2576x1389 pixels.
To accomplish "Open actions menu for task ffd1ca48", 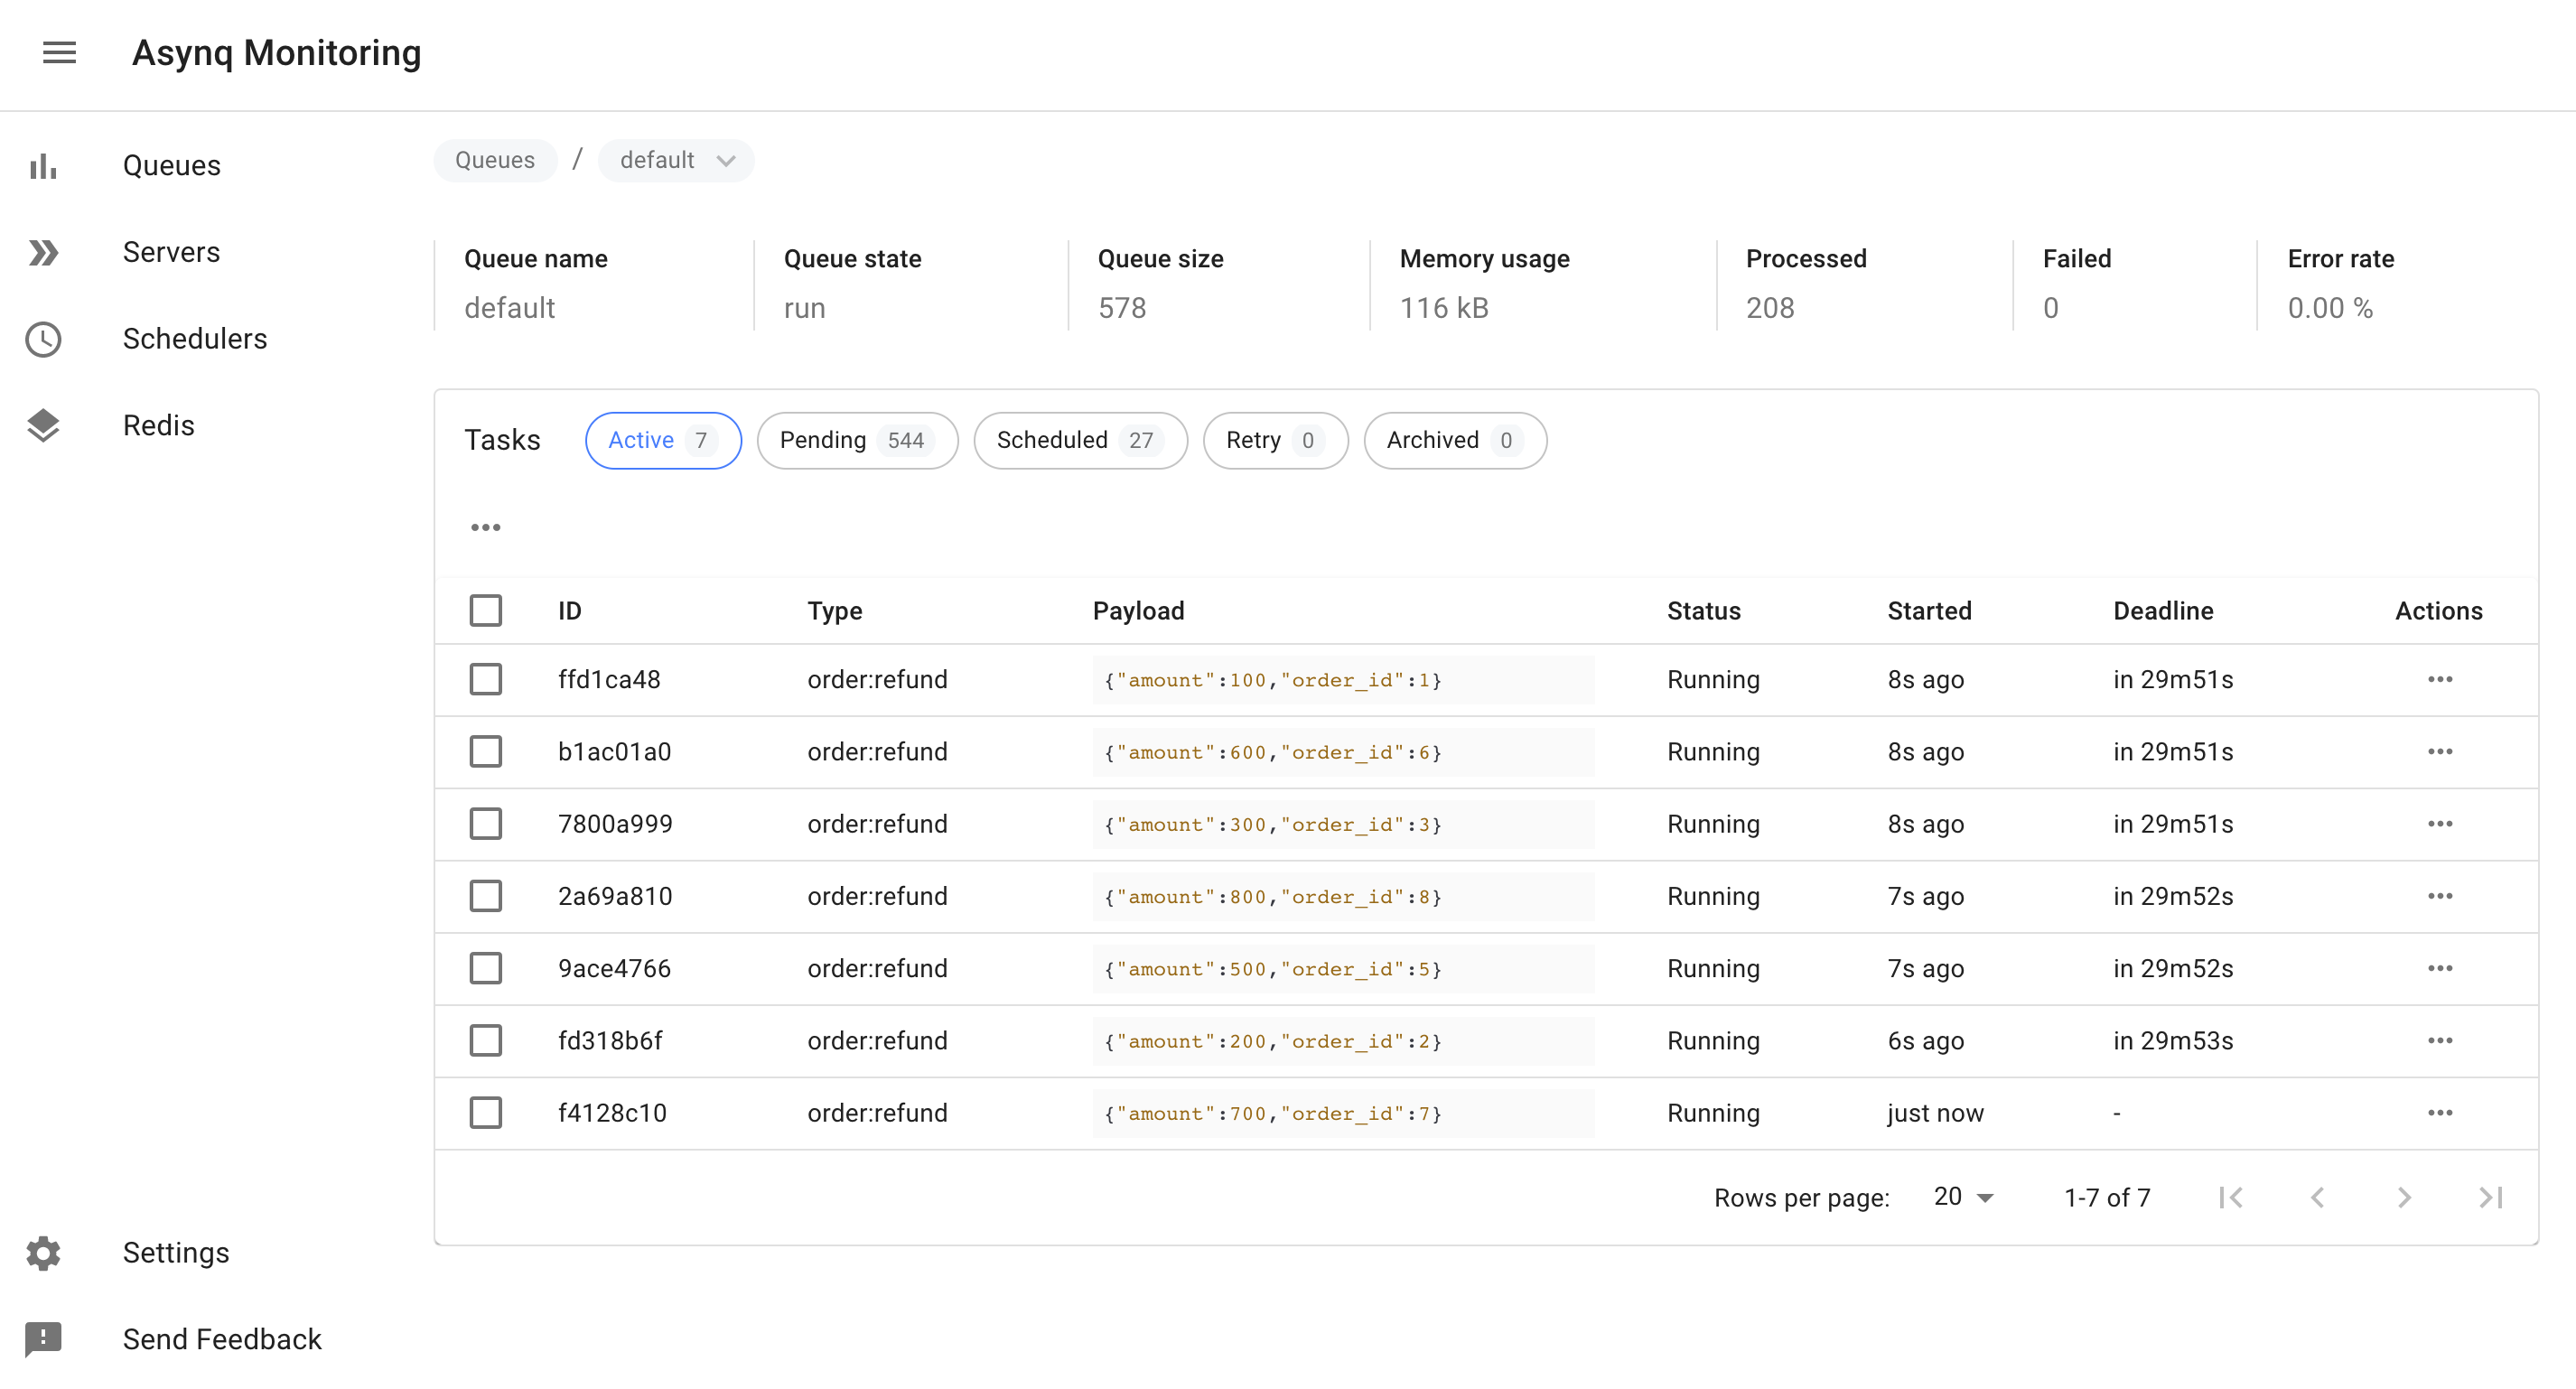I will tap(2440, 679).
